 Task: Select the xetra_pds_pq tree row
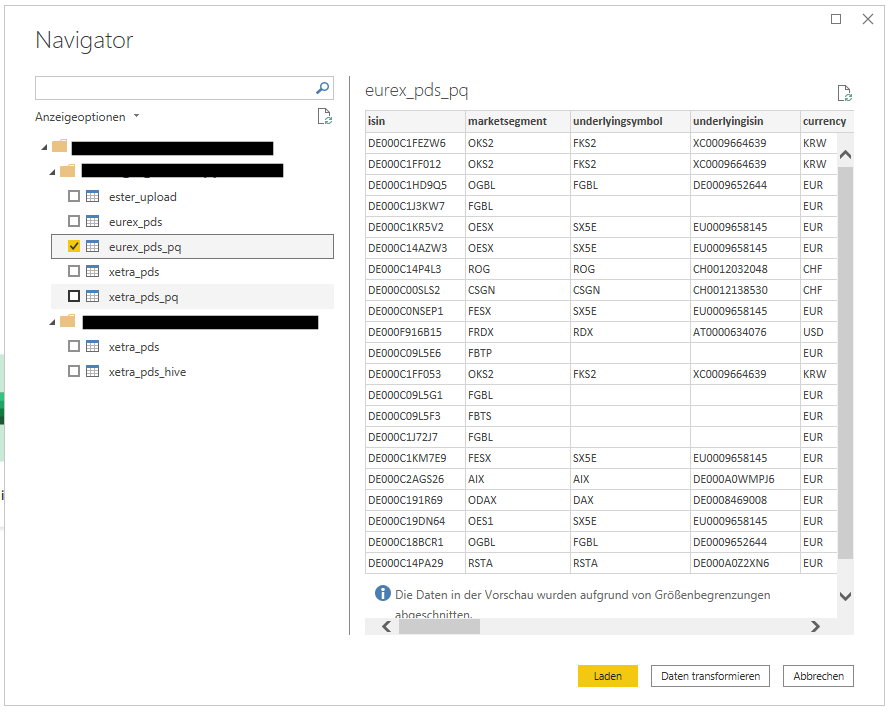(192, 296)
